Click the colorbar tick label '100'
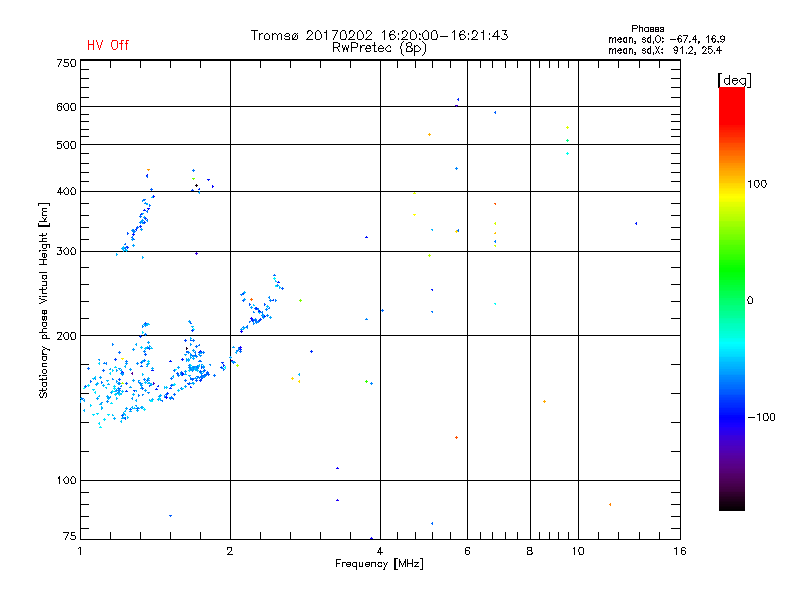This screenshot has width=800, height=600. tap(757, 184)
